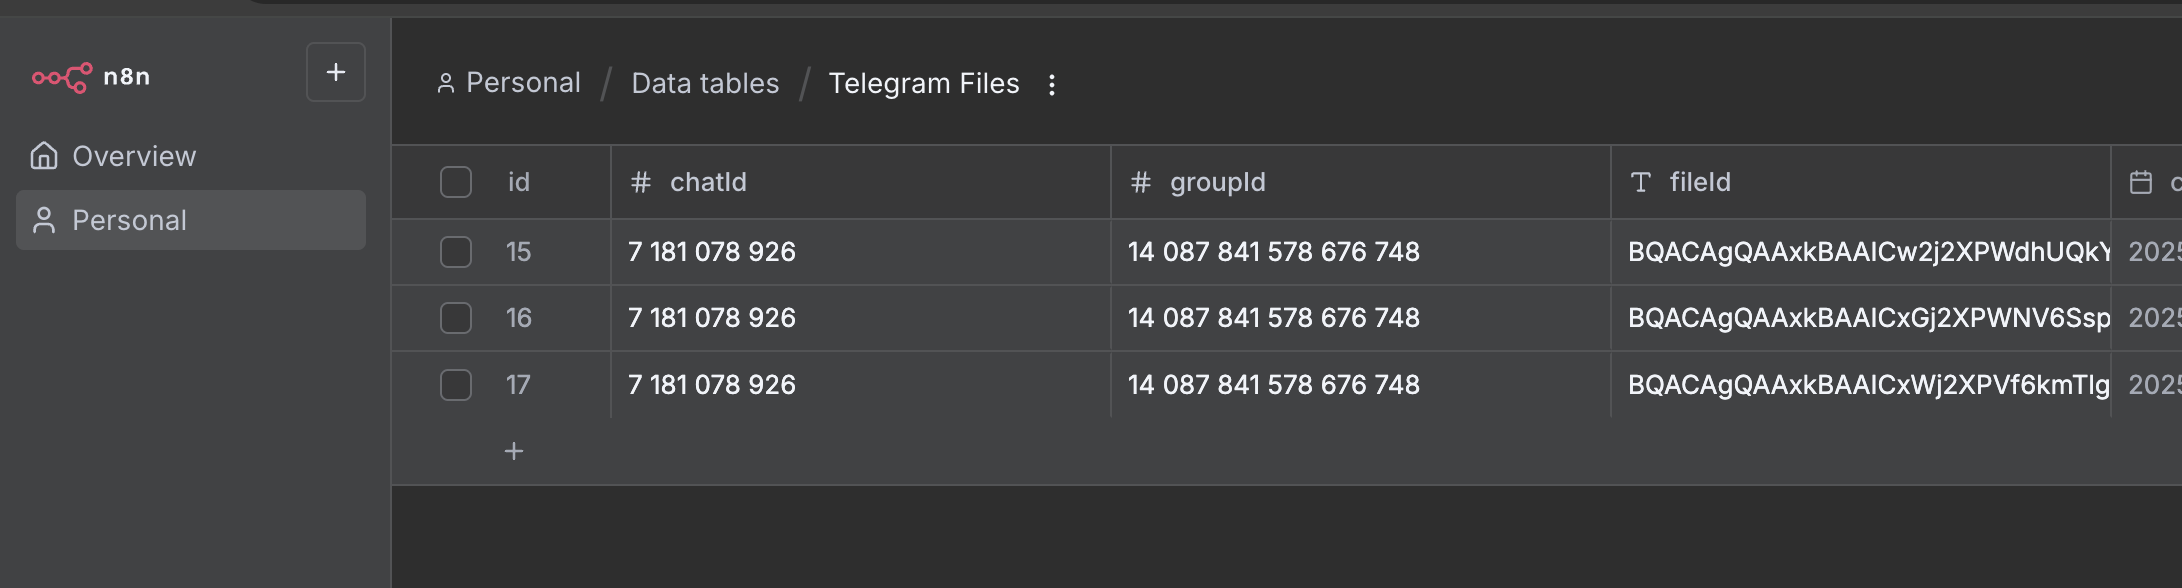Add a new row with plus icon
The height and width of the screenshot is (588, 2182).
click(514, 452)
